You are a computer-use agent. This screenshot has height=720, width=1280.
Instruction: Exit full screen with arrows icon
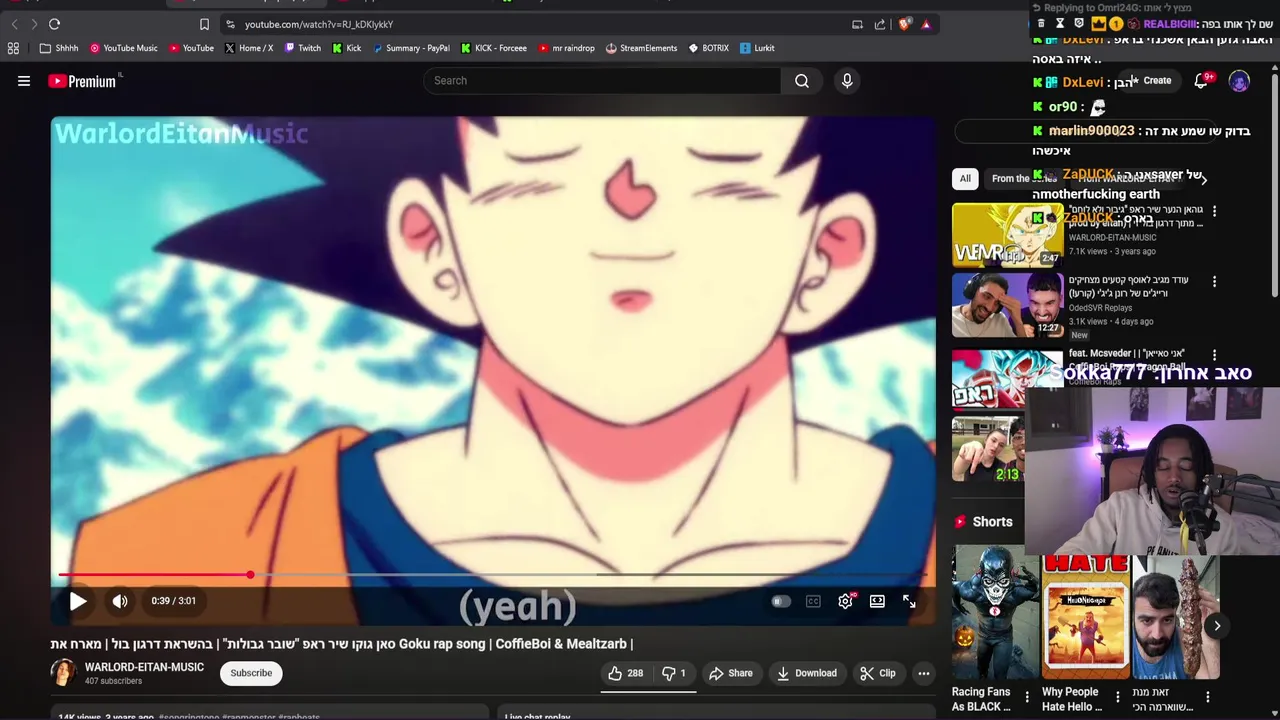(x=909, y=601)
